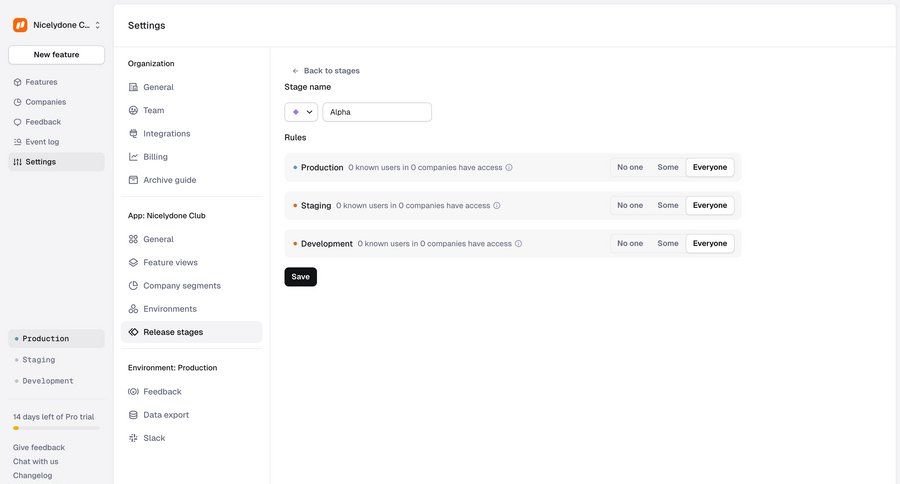Open the organization switcher chevrons
Viewport: 900px width, 484px height.
pos(98,25)
